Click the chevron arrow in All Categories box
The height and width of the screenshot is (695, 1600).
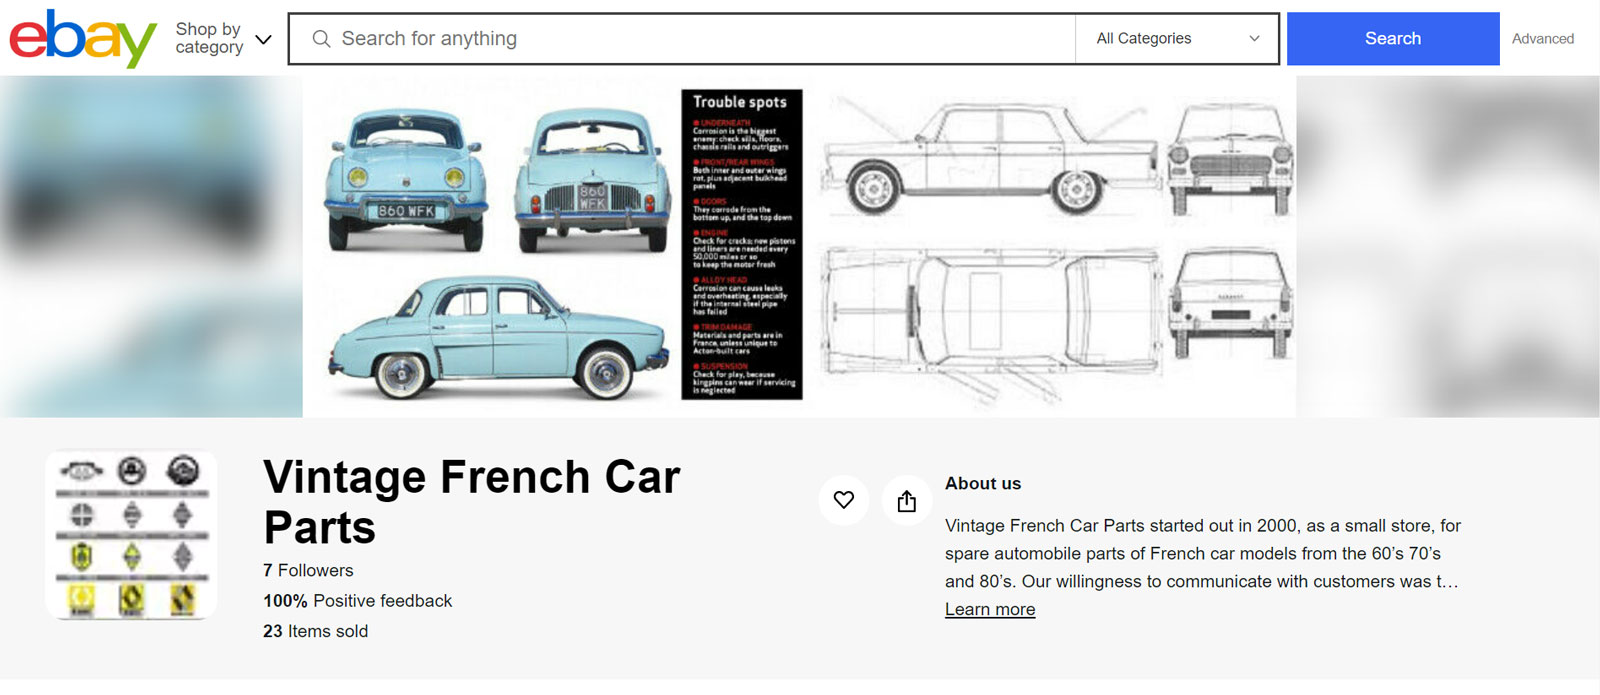(1254, 39)
